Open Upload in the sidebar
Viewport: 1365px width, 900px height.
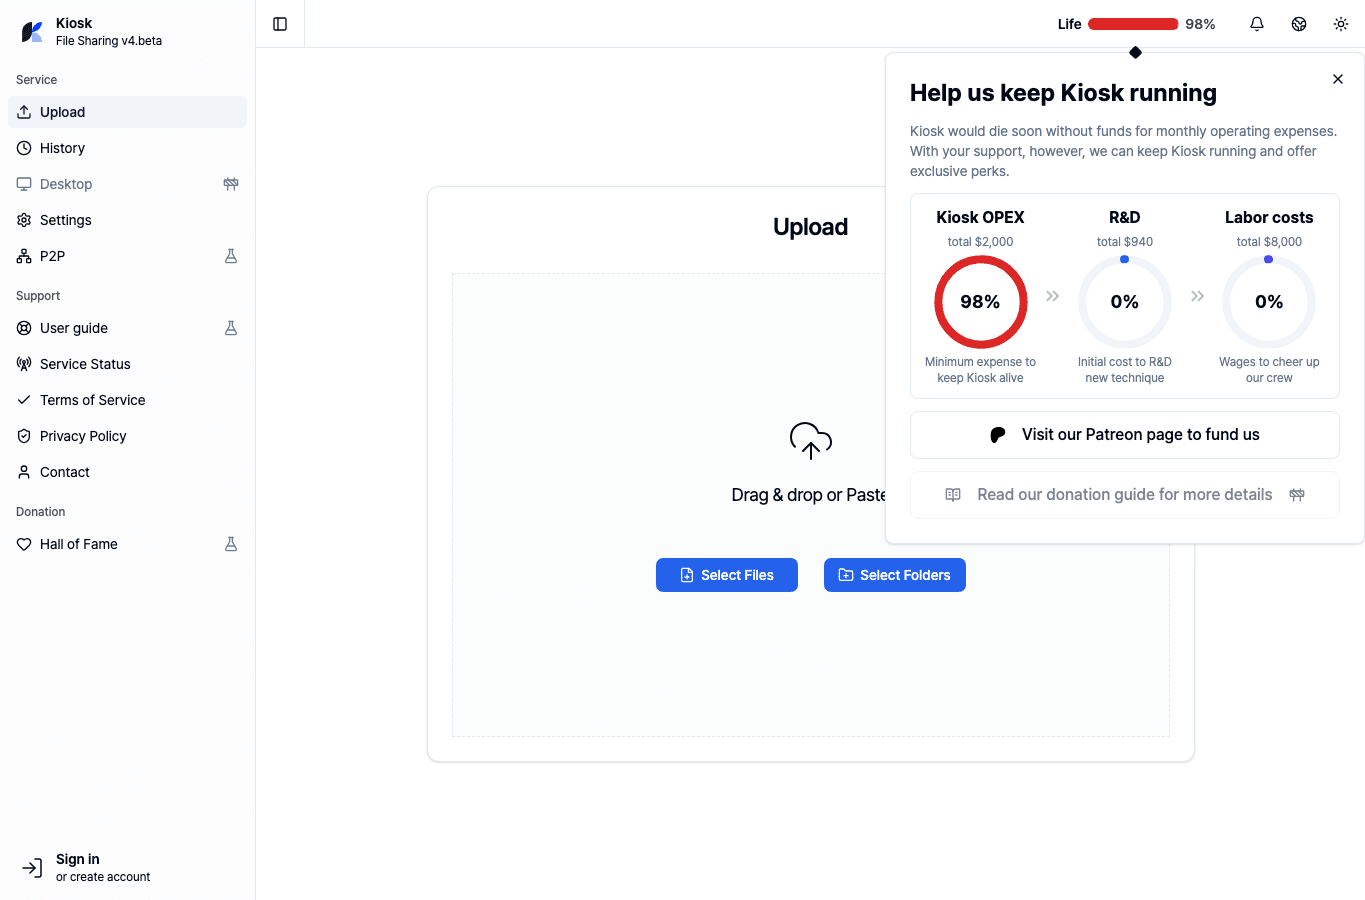pyautogui.click(x=127, y=112)
